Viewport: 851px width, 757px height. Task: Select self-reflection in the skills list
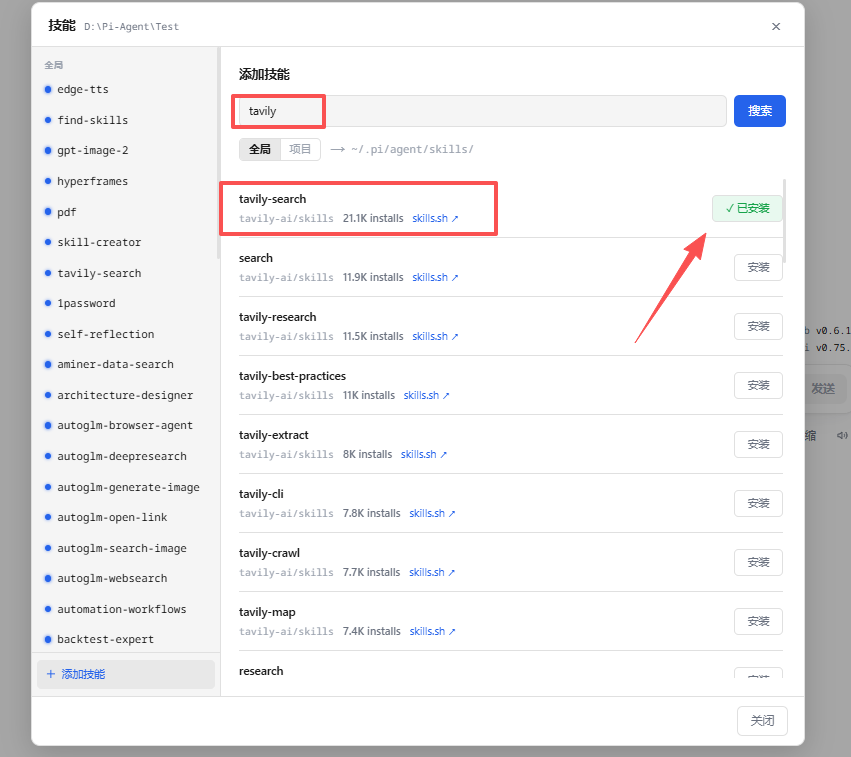tap(106, 335)
